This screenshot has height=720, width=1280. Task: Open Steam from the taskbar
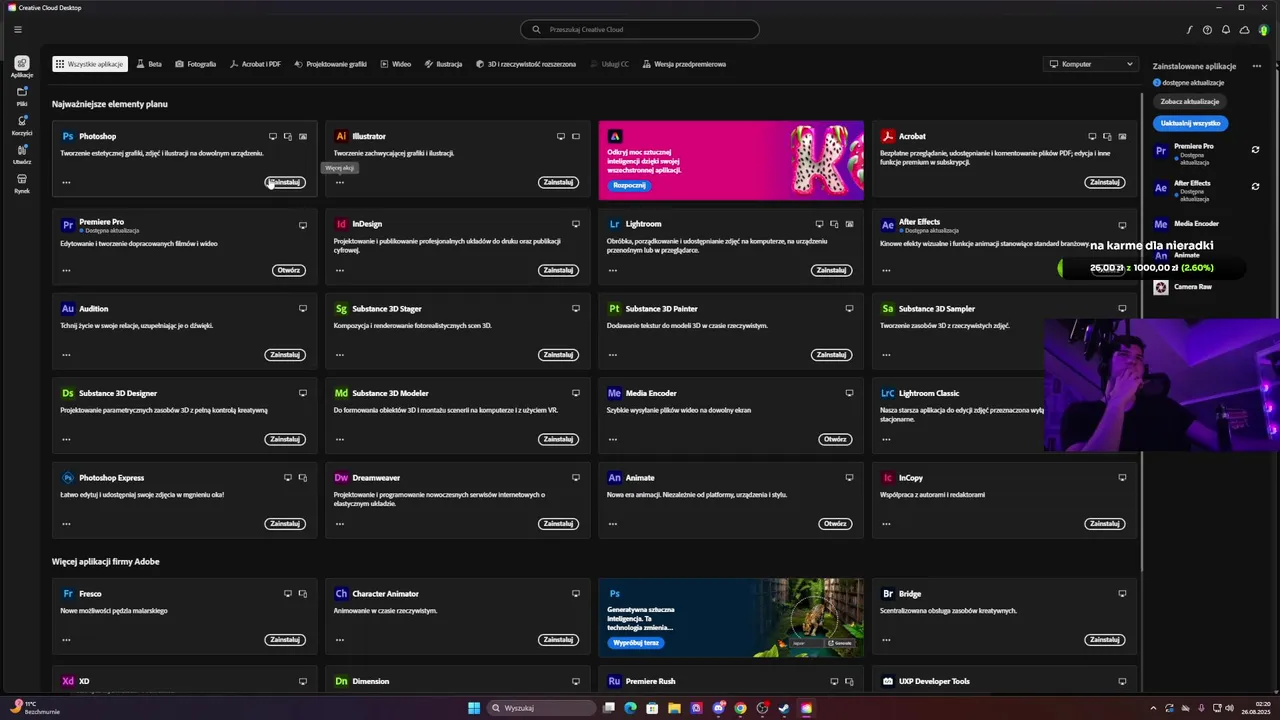click(784, 708)
